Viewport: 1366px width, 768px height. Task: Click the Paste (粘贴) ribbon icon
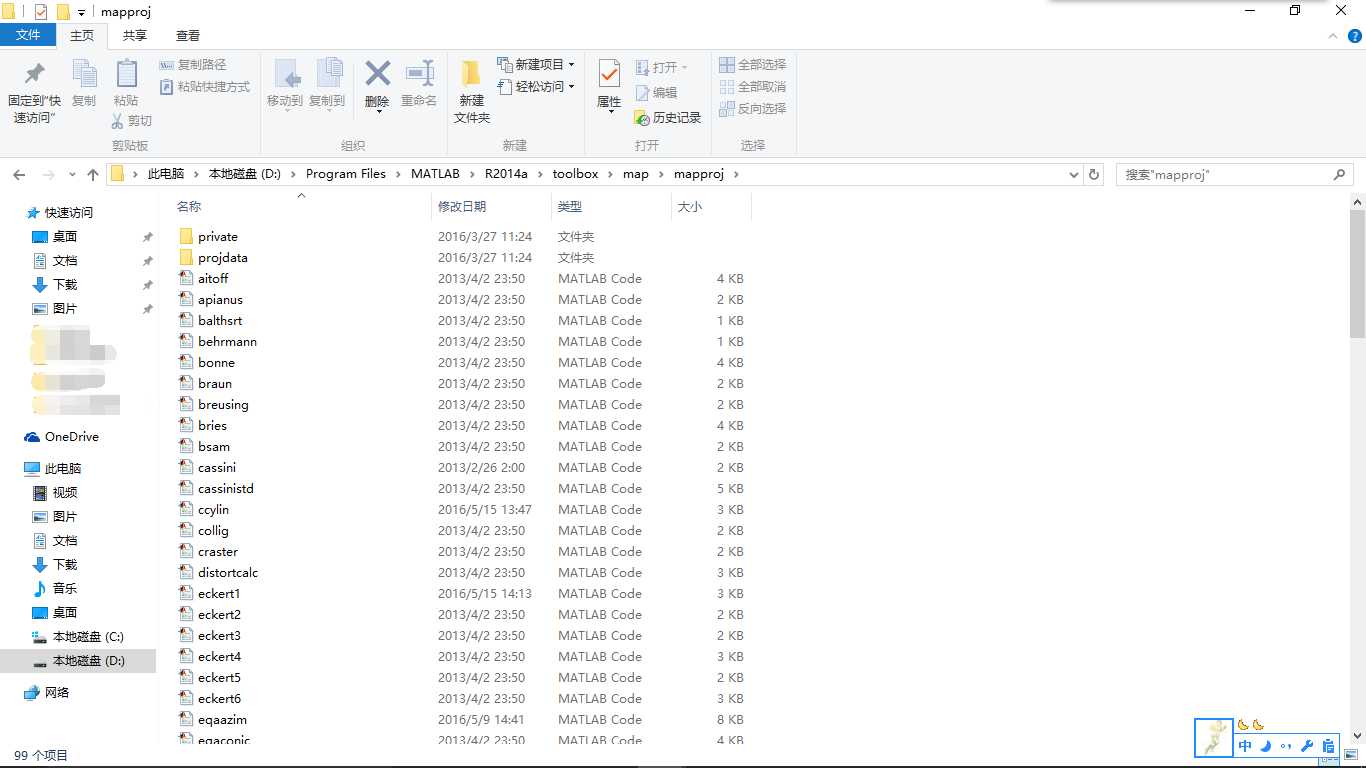coord(126,74)
